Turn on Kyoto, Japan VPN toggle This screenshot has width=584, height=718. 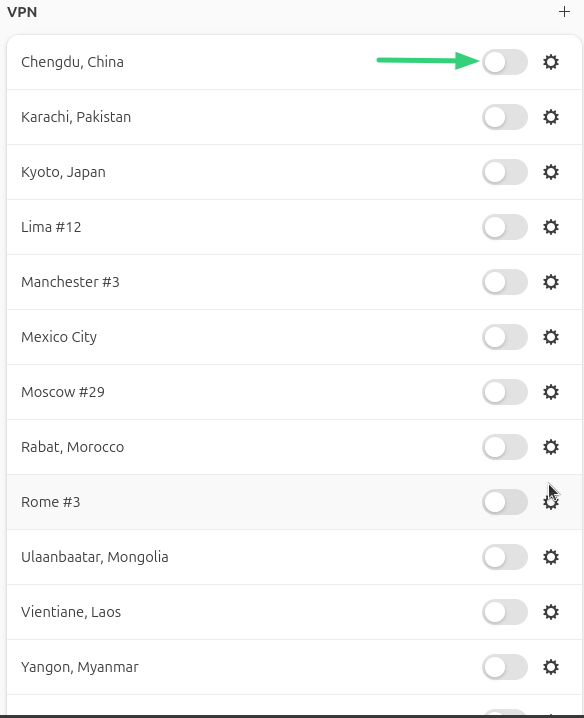(x=505, y=172)
